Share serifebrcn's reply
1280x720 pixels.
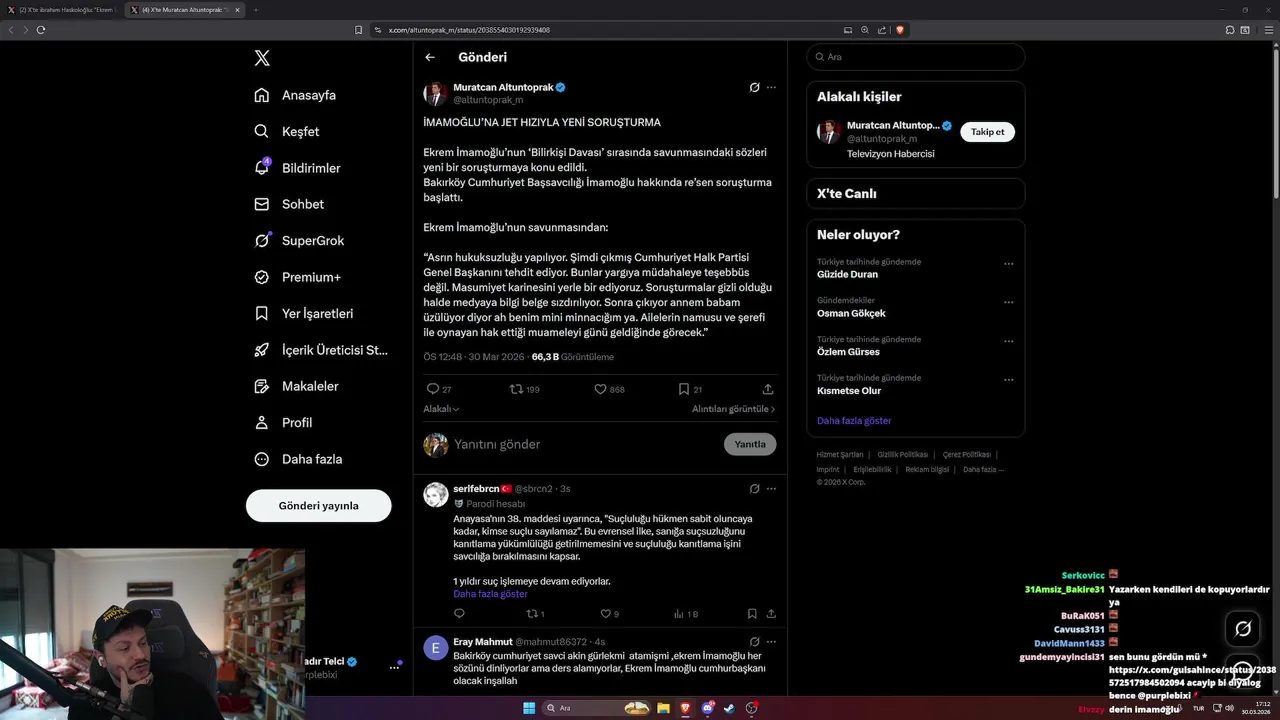point(771,614)
